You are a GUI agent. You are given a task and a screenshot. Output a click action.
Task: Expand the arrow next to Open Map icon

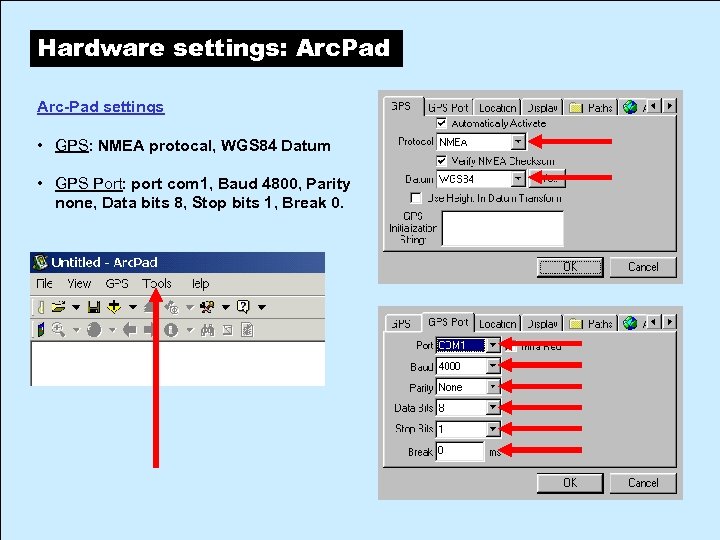pyautogui.click(x=76, y=307)
